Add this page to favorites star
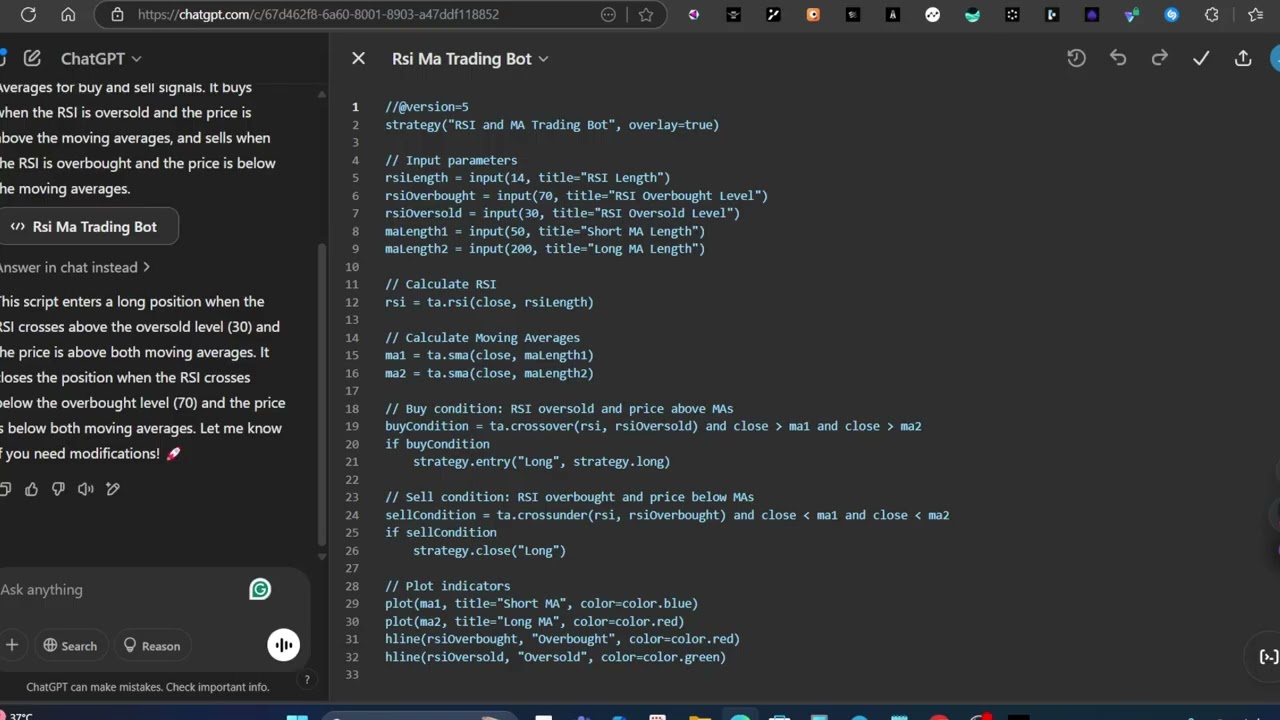This screenshot has width=1280, height=720. [x=646, y=14]
